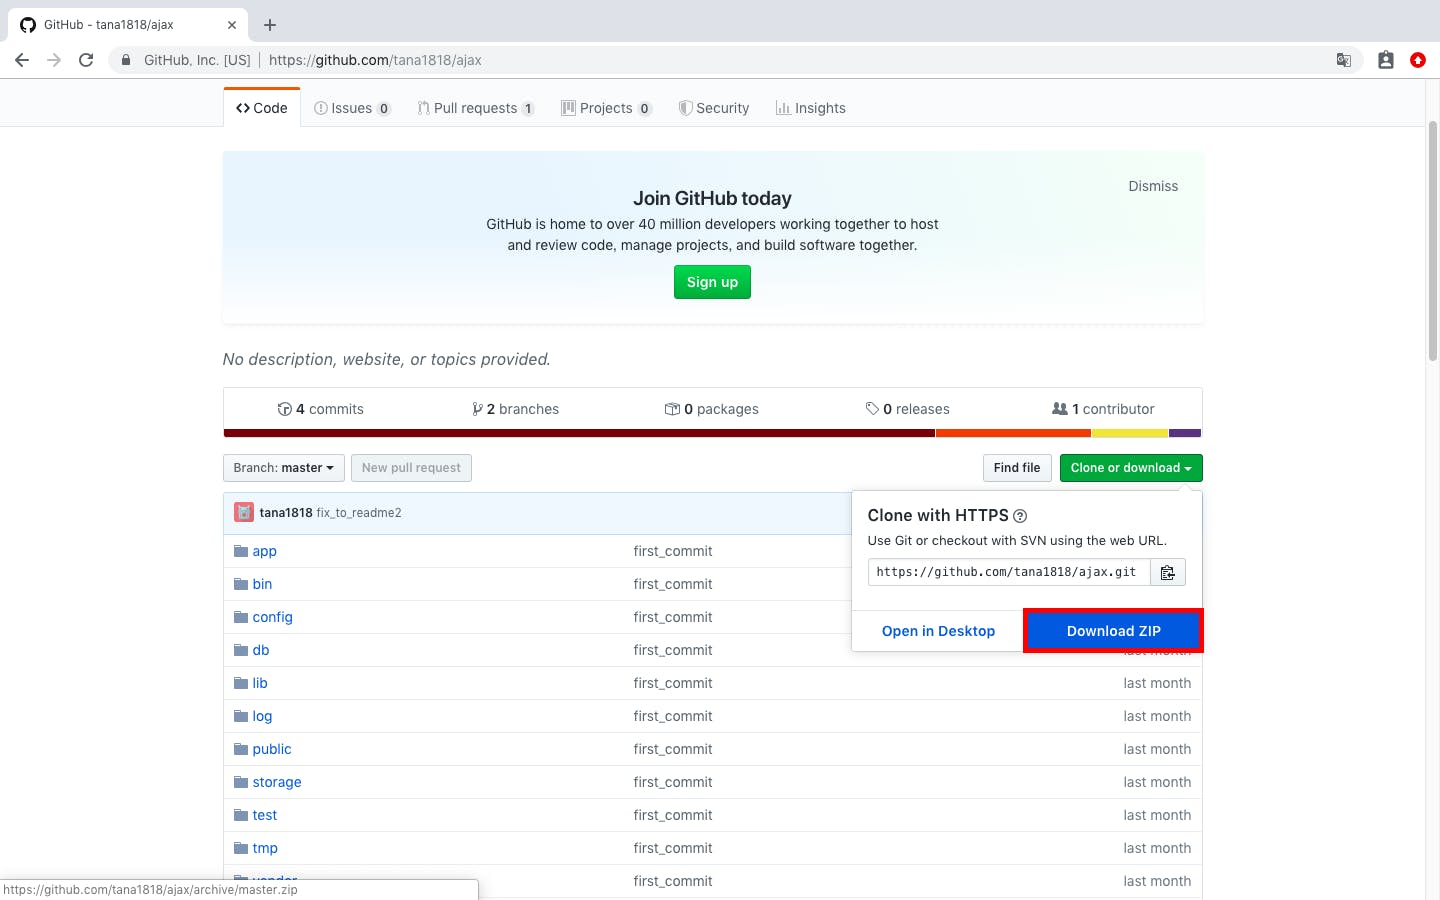Open the Insights tab
This screenshot has height=900, width=1440.
tap(811, 108)
